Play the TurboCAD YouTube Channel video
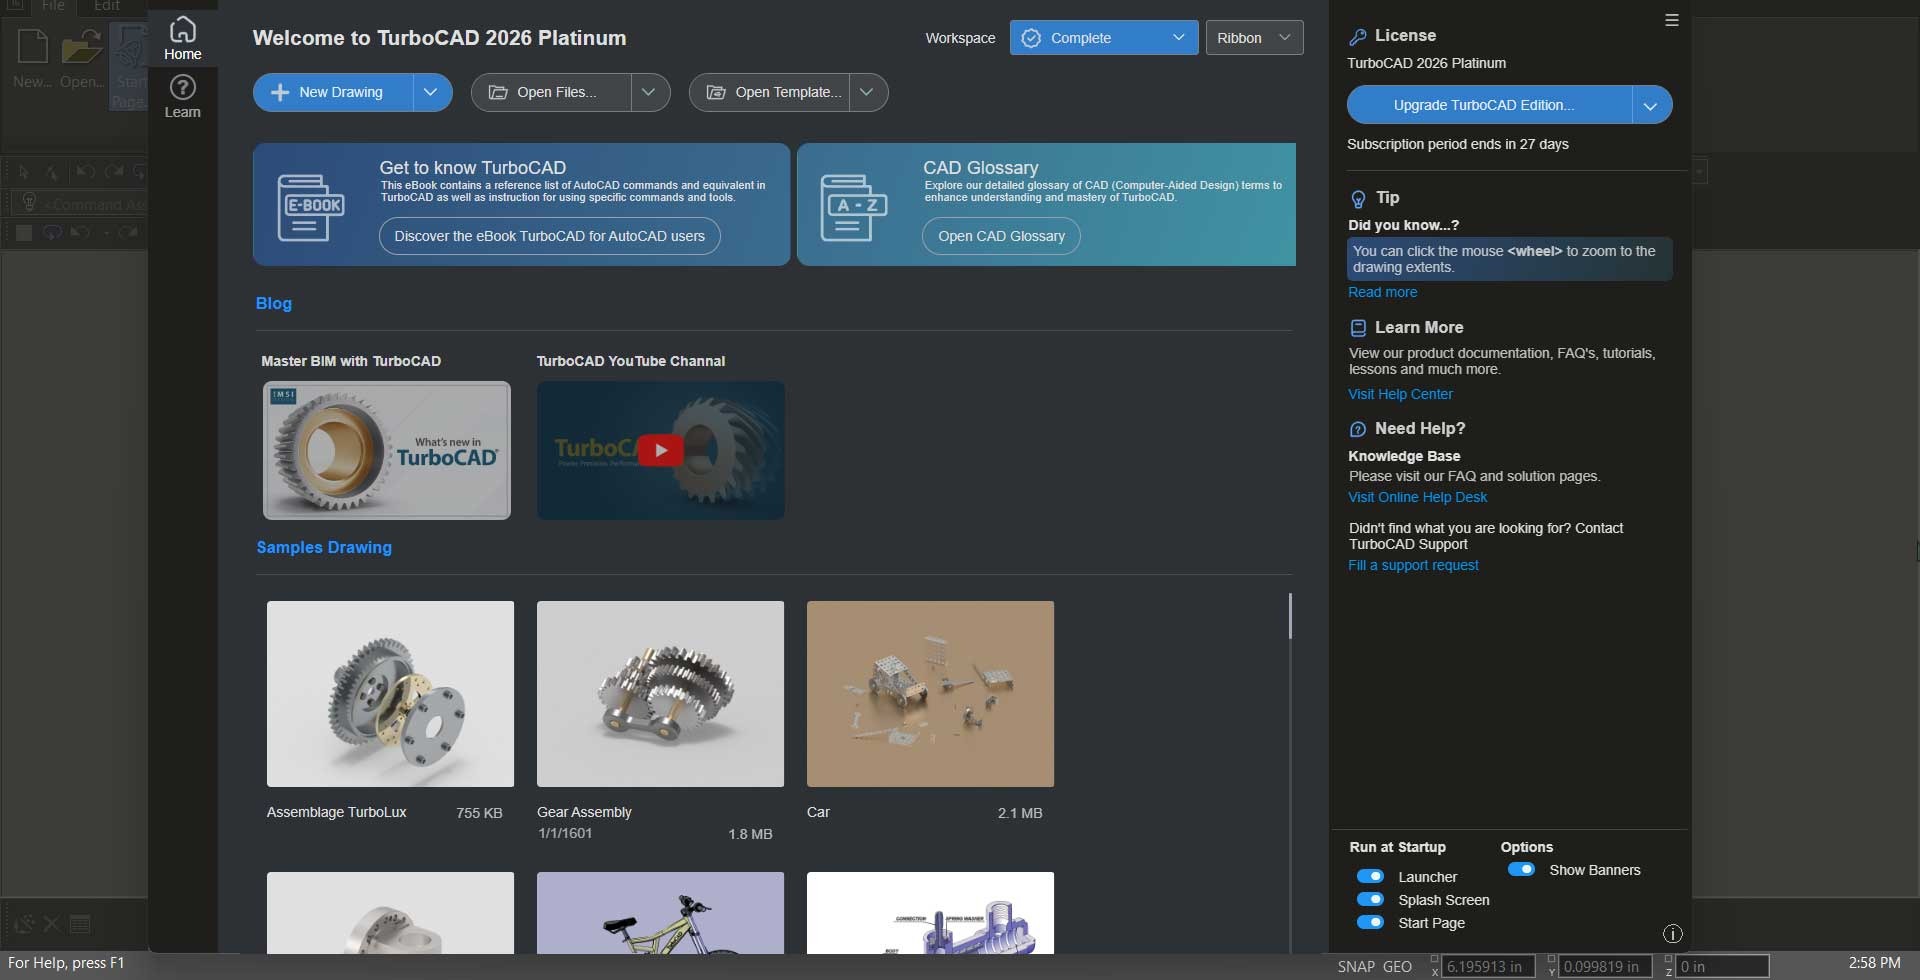This screenshot has height=980, width=1920. [x=660, y=450]
